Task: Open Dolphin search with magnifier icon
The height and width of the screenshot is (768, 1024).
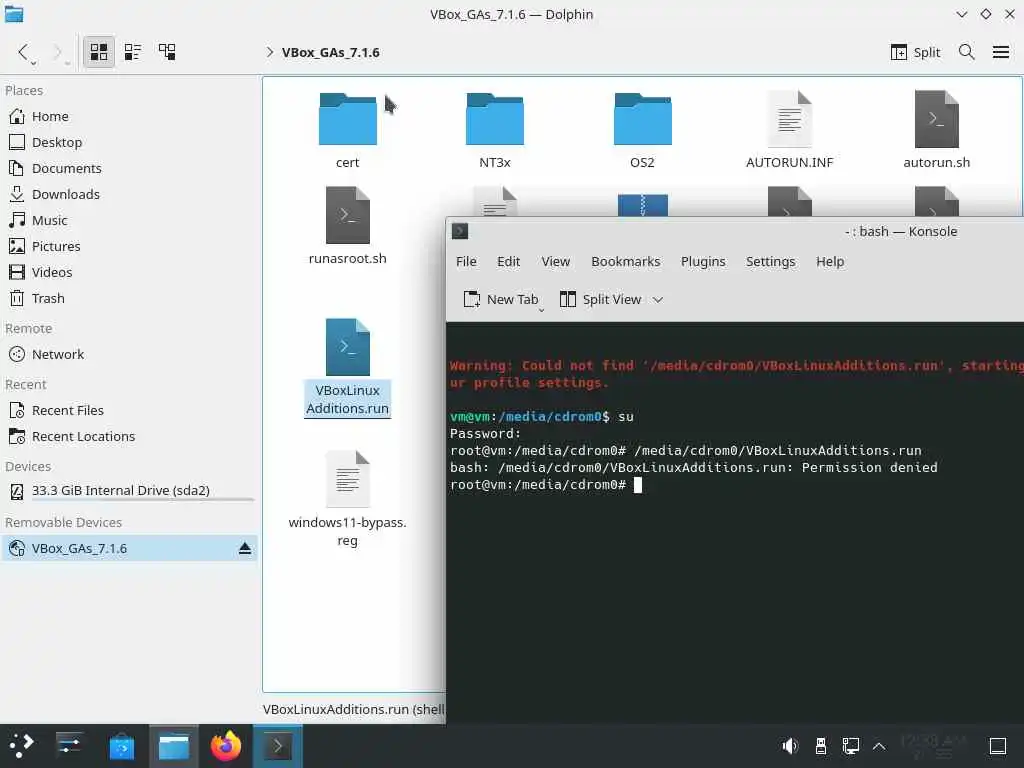Action: pyautogui.click(x=967, y=52)
